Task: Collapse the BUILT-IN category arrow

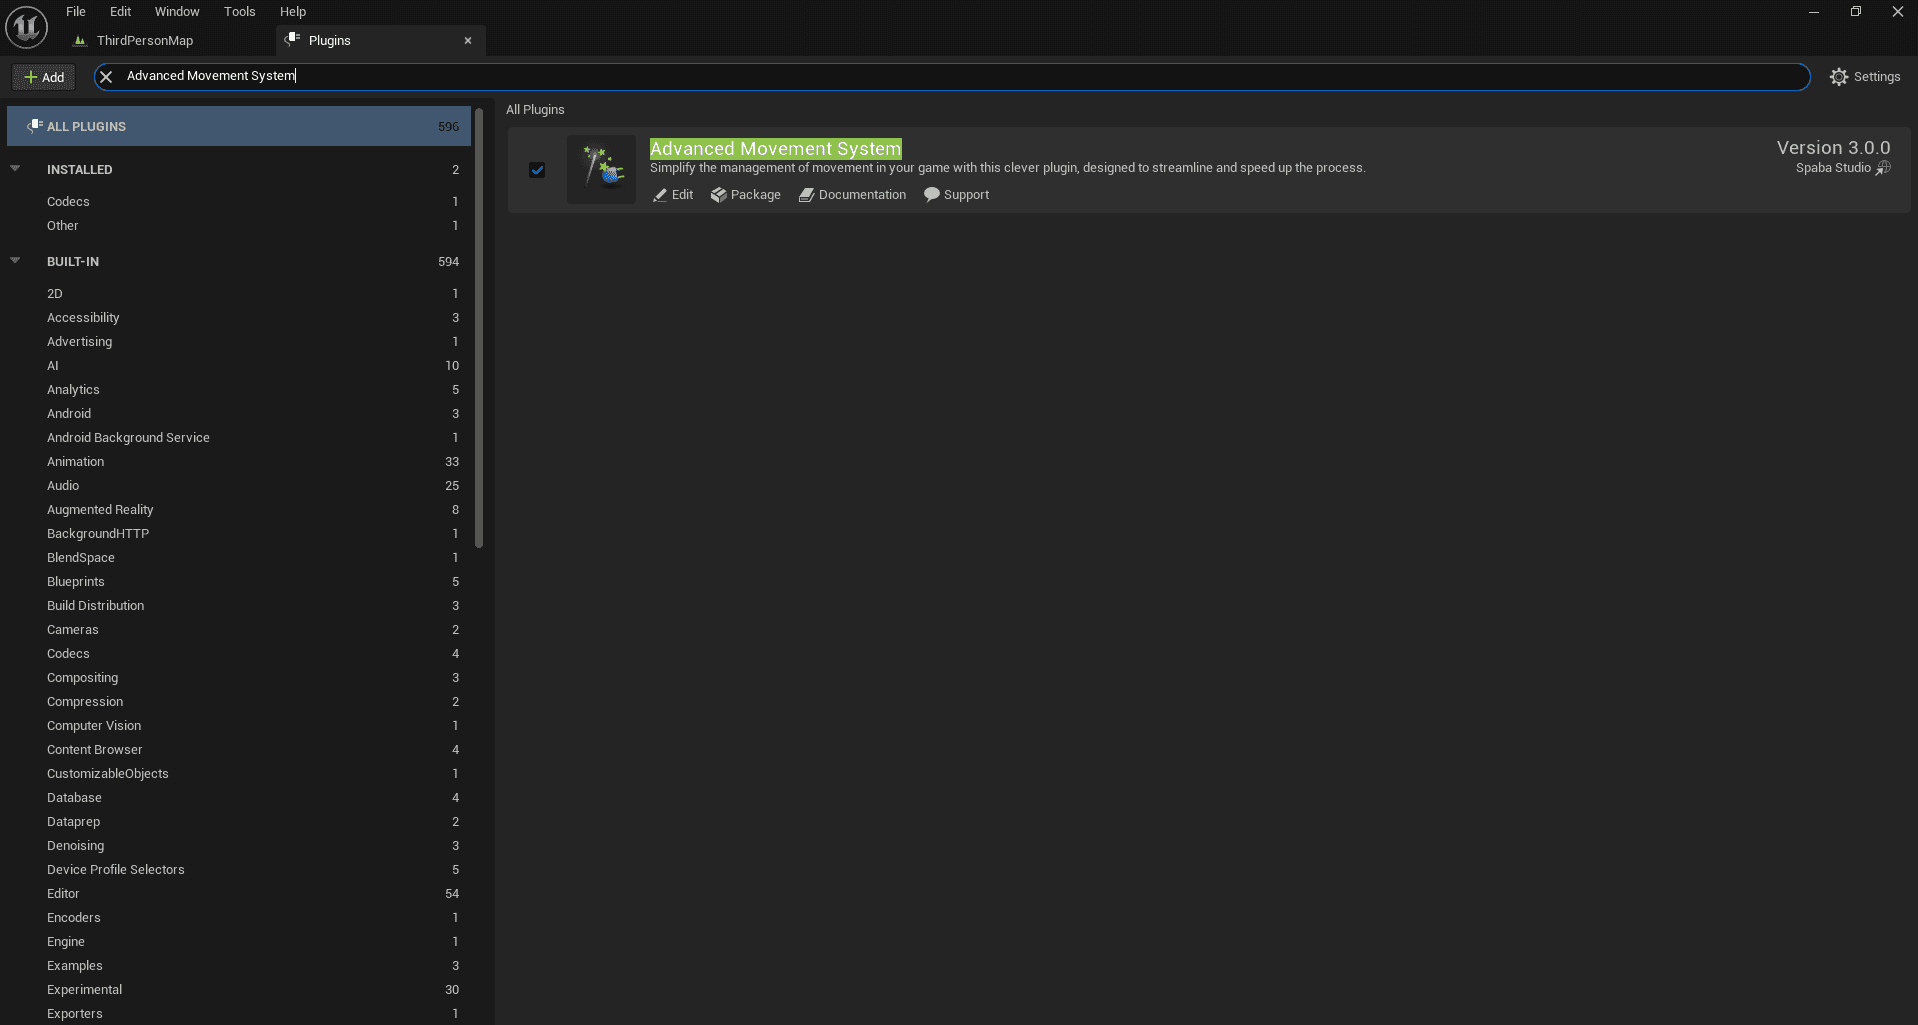Action: point(15,261)
